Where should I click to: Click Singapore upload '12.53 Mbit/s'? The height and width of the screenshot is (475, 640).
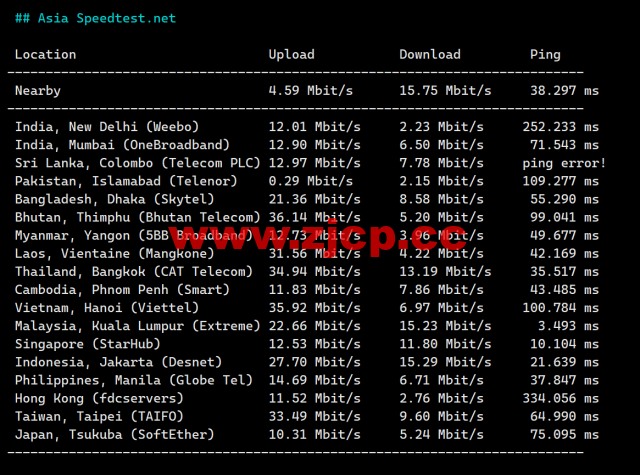(315, 344)
